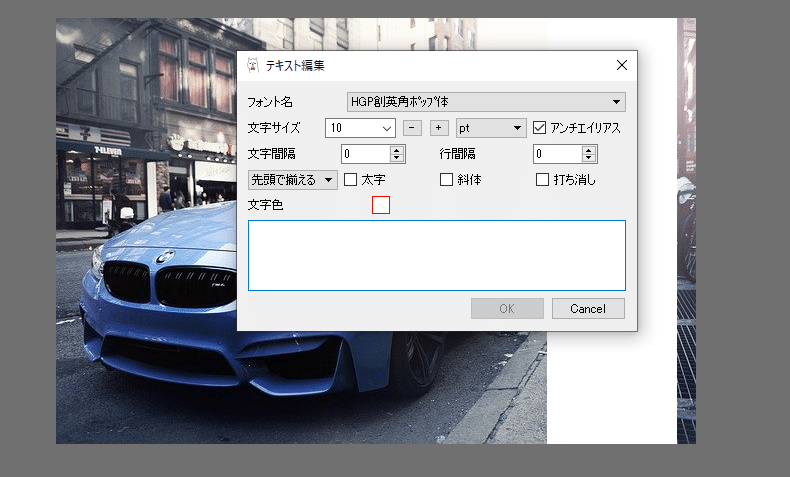Decrease font size with minus button
The image size is (790, 477).
tap(412, 128)
